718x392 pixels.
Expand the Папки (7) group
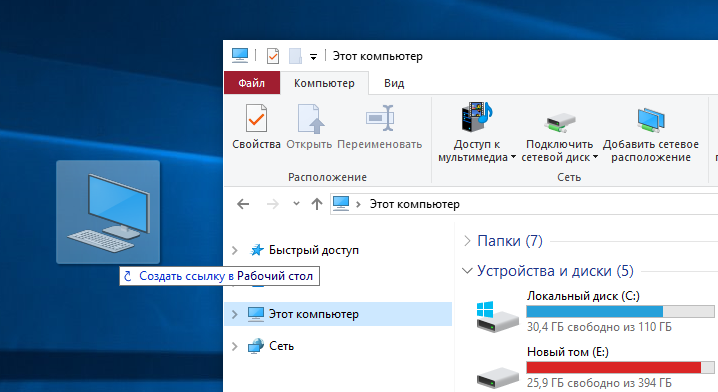[467, 240]
